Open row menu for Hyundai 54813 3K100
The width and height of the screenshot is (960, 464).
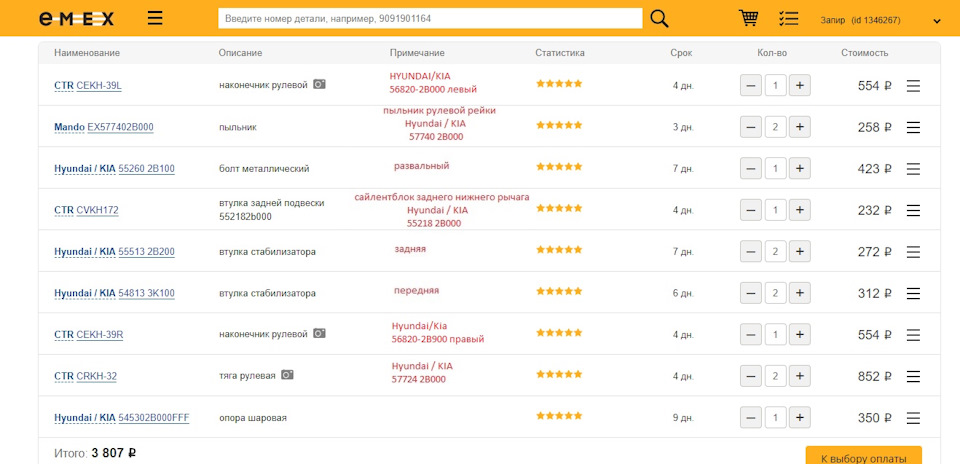(913, 294)
